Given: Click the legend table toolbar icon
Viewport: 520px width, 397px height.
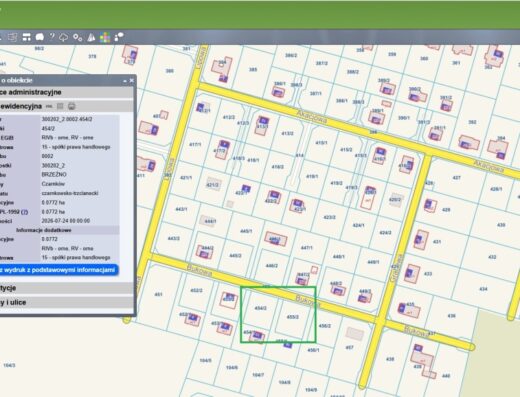Looking at the screenshot, I should coord(26,37).
